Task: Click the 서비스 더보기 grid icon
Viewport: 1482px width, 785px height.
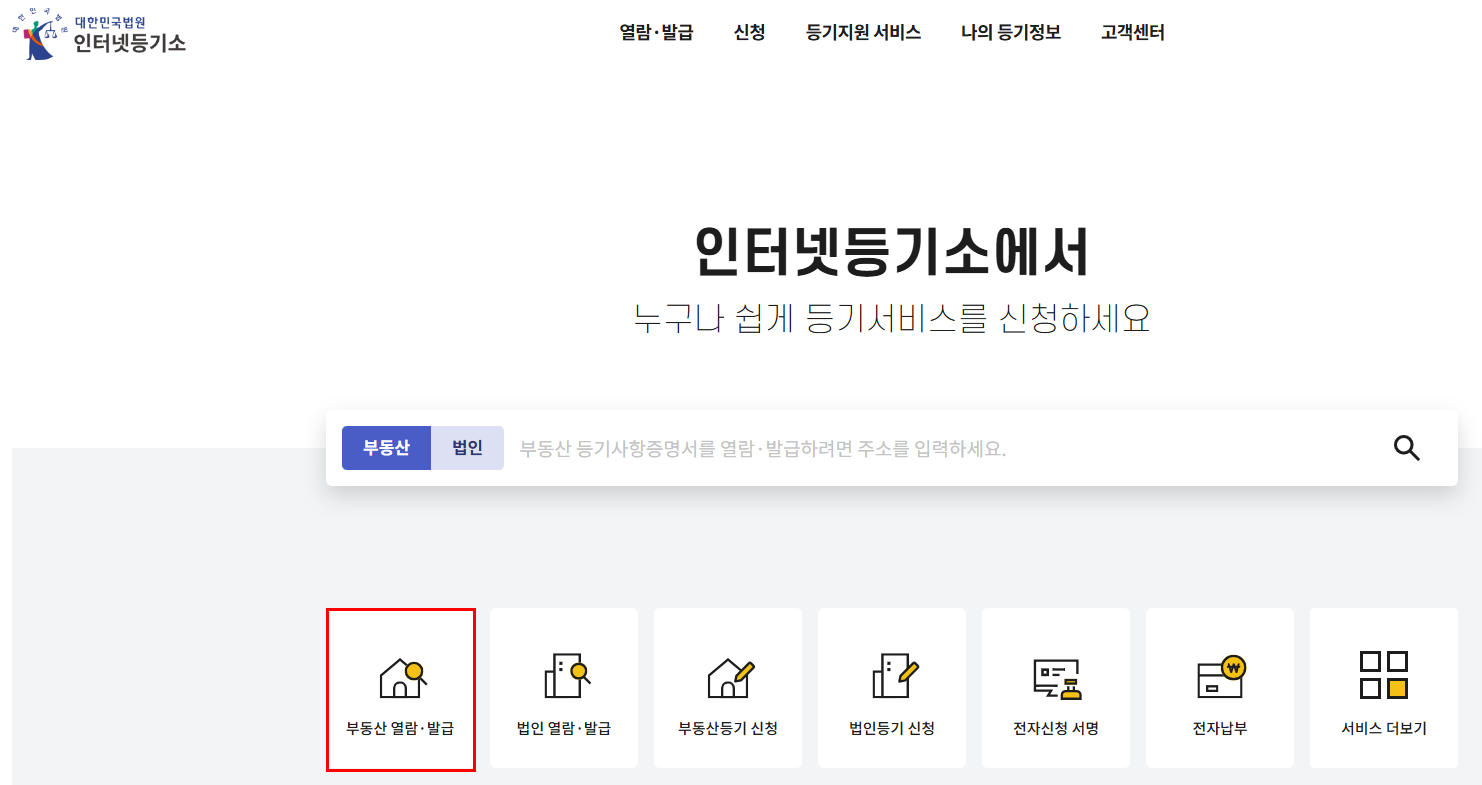Action: (1384, 675)
